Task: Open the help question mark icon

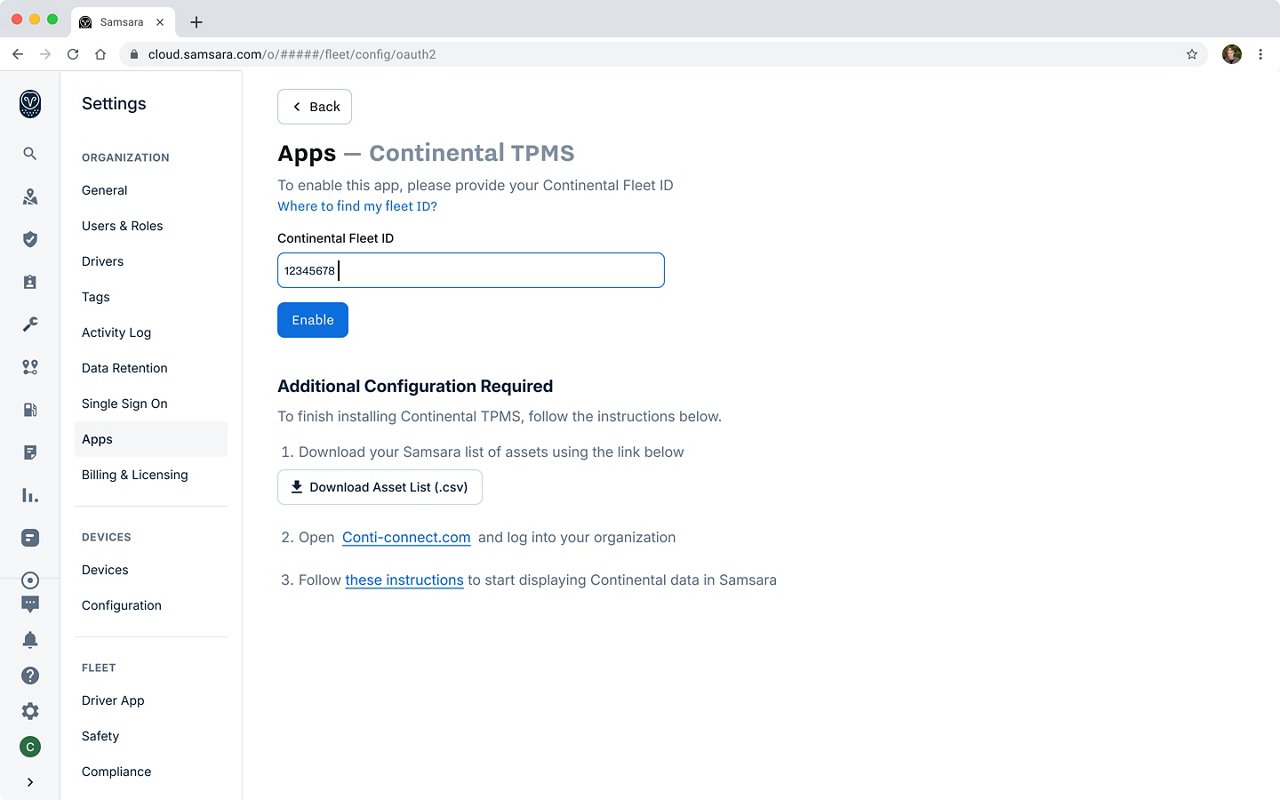Action: 30,675
